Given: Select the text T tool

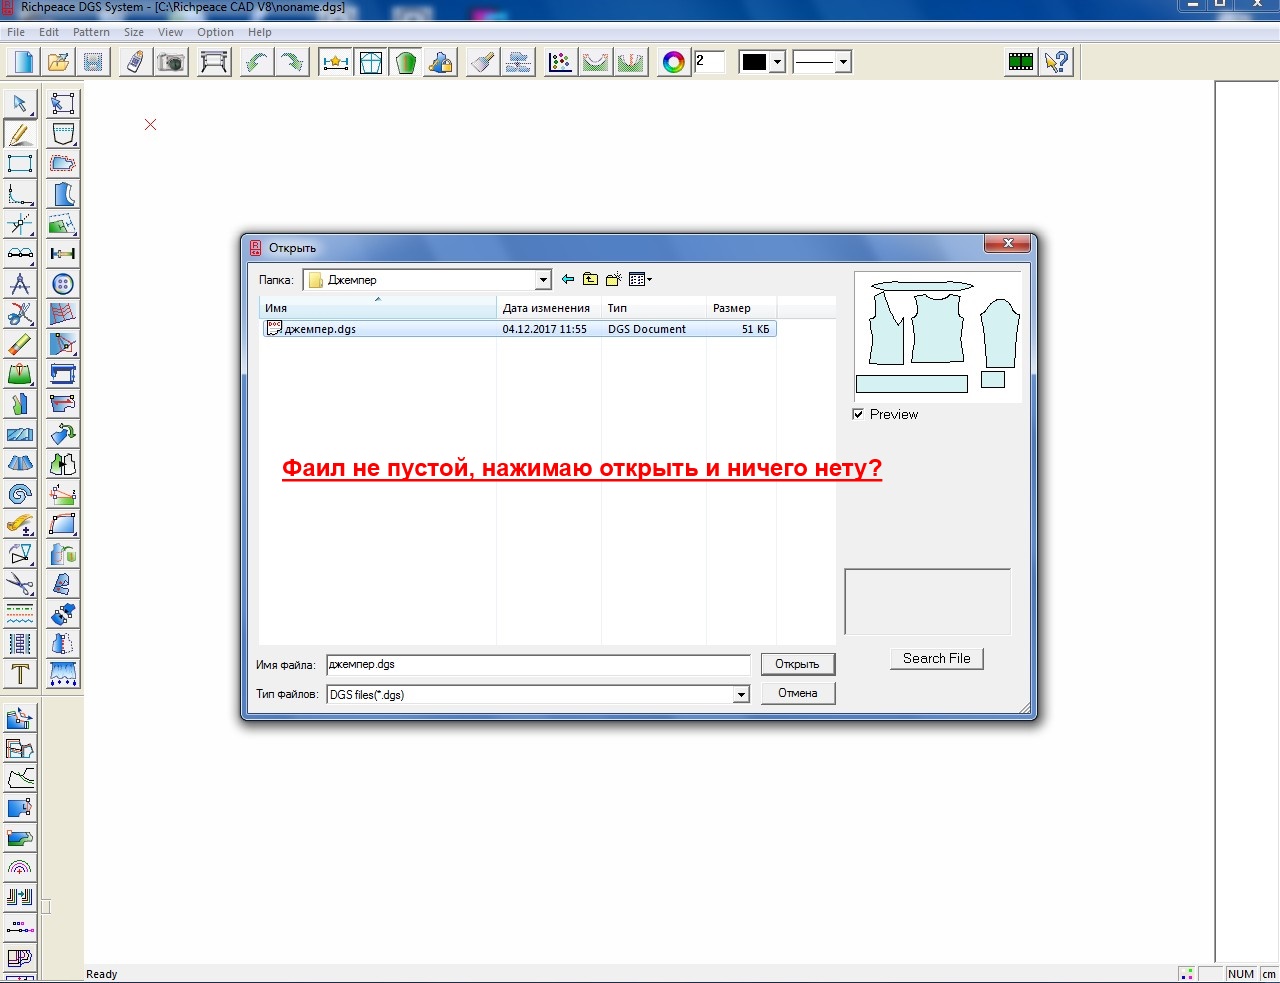Looking at the screenshot, I should tap(20, 673).
